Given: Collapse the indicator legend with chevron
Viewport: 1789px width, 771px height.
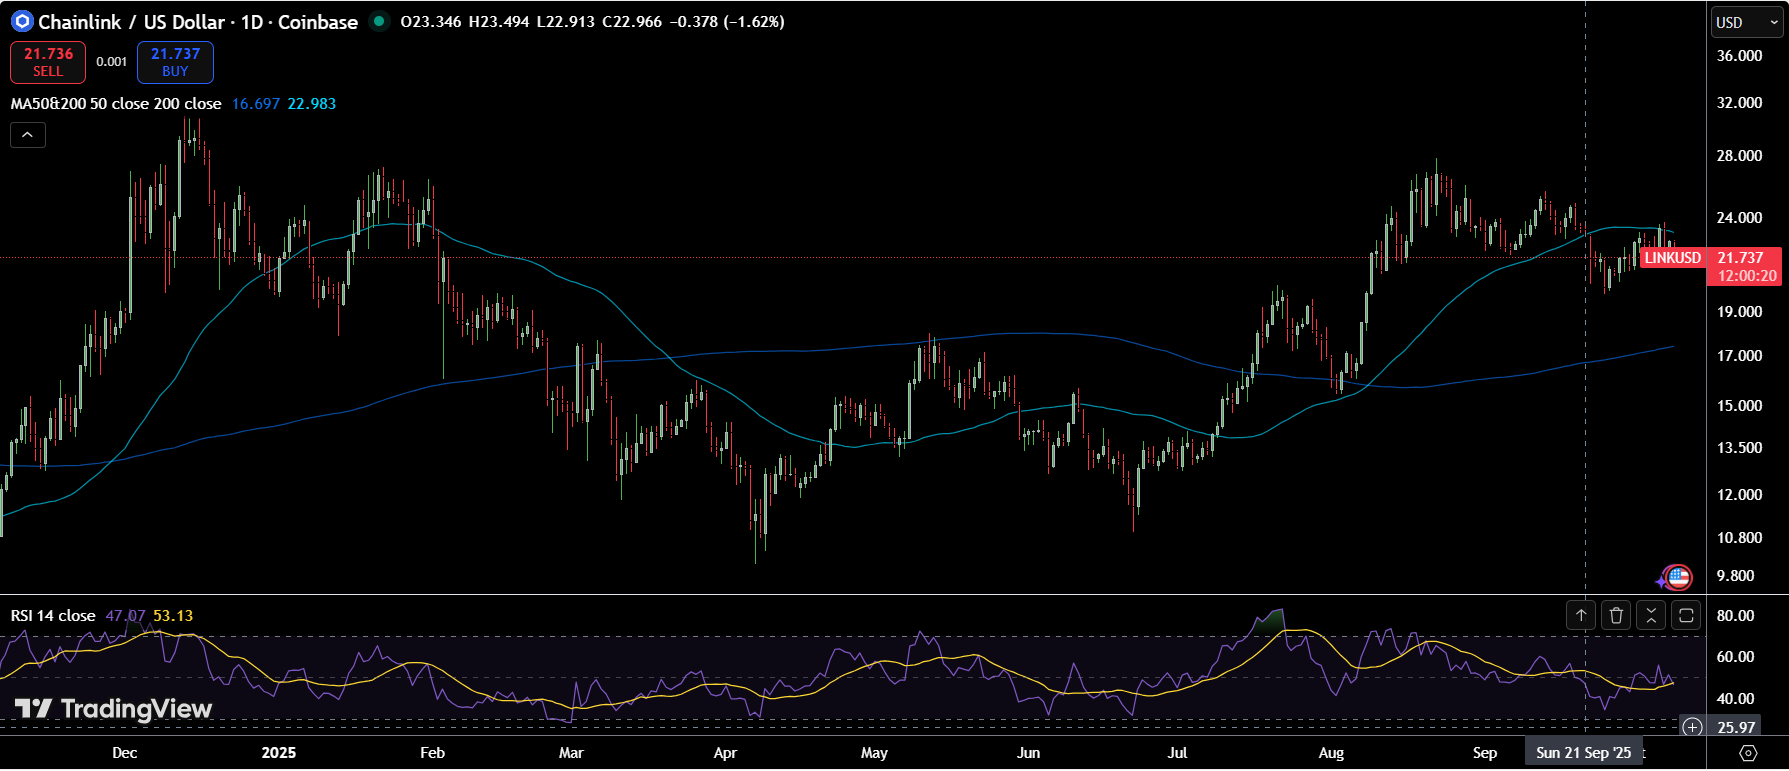Looking at the screenshot, I should click(x=28, y=135).
